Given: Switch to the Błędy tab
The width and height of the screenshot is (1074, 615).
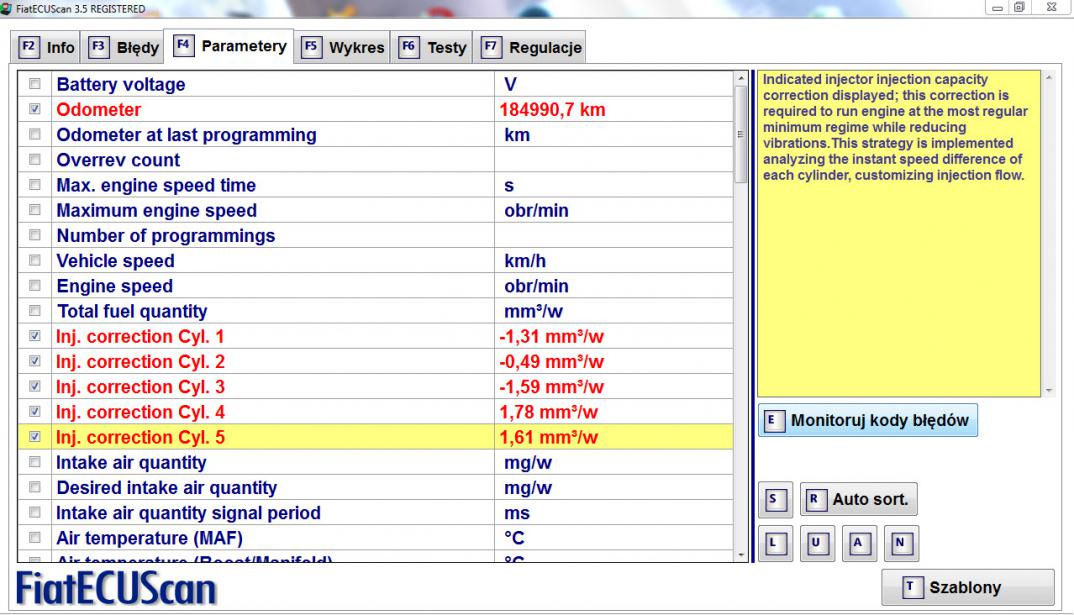Looking at the screenshot, I should [x=123, y=47].
